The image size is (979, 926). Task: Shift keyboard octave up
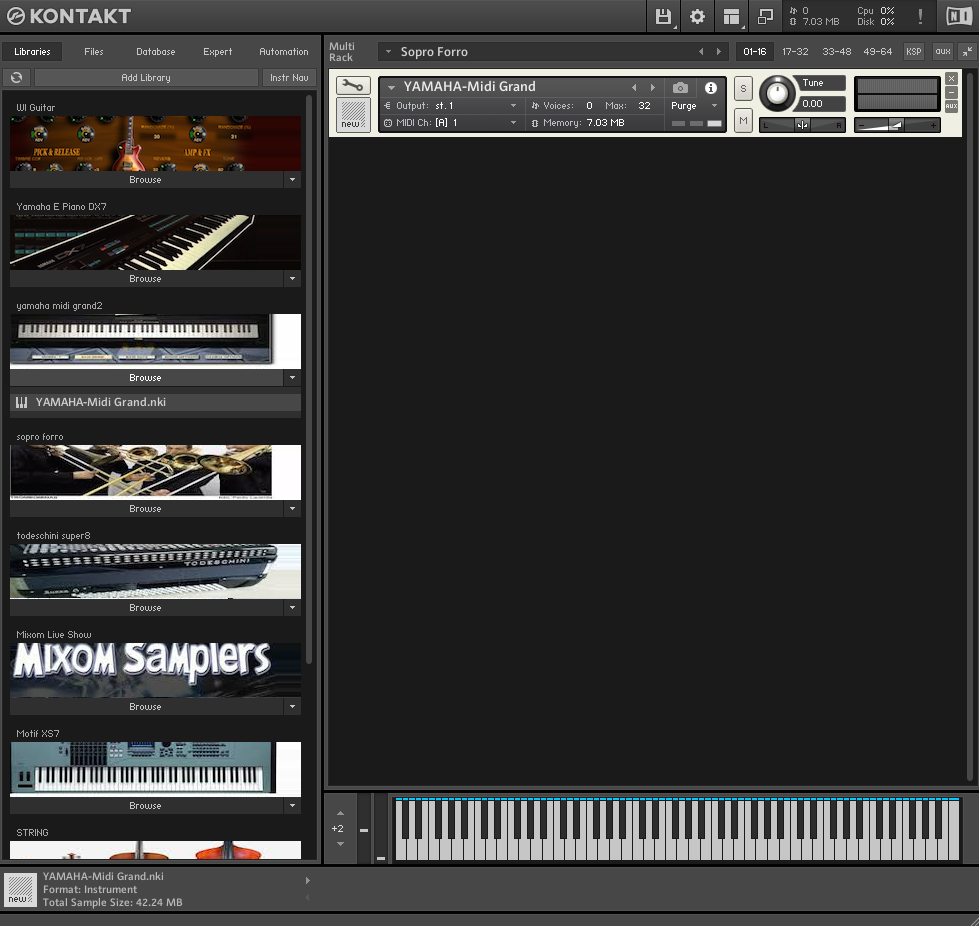(340, 813)
